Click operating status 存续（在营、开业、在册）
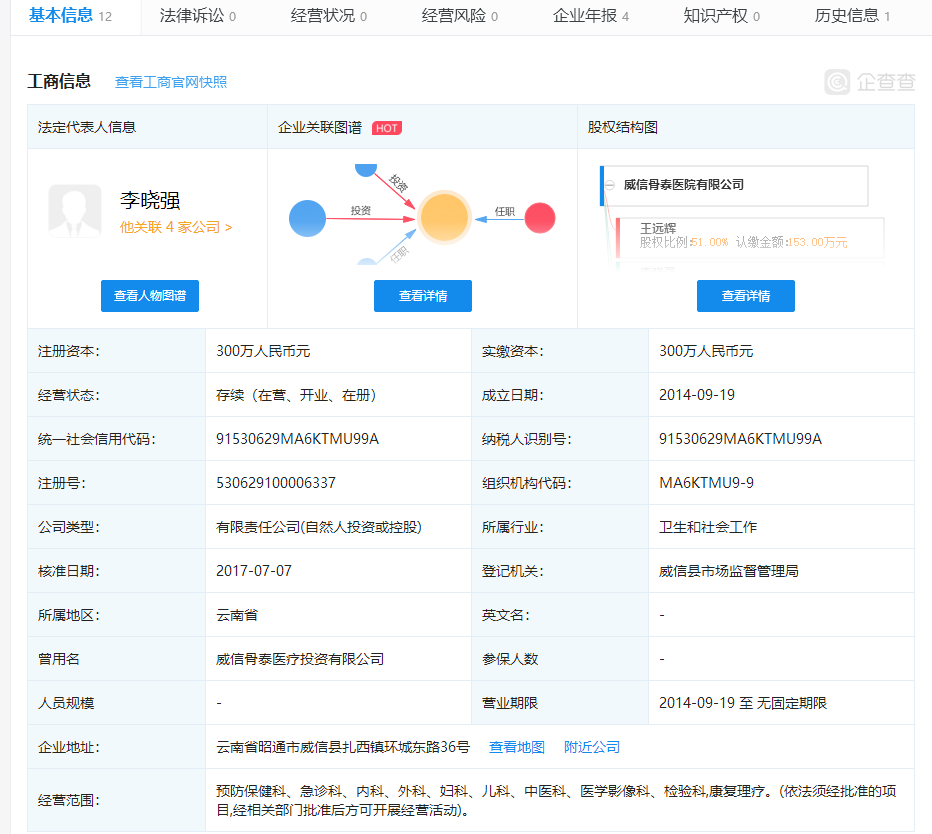This screenshot has width=932, height=834. (x=295, y=395)
